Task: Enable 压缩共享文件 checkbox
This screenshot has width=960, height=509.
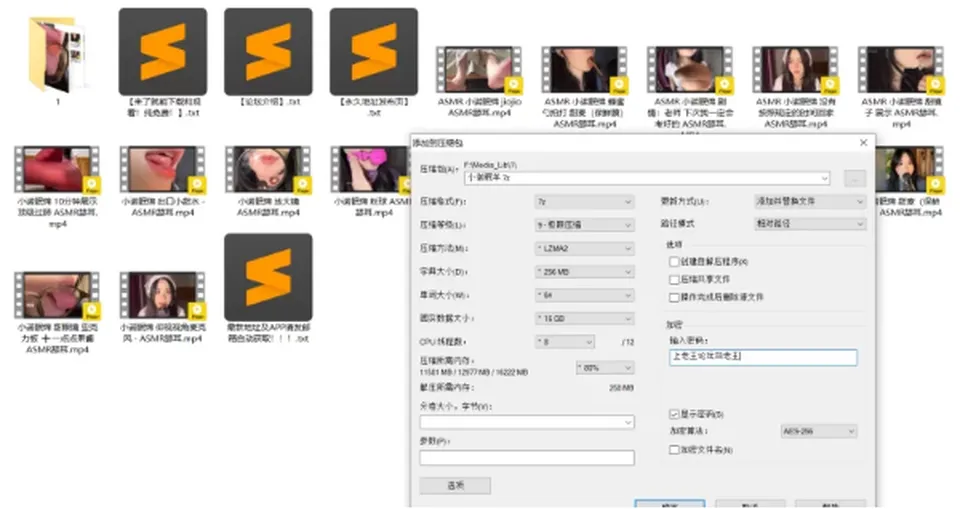Action: coord(674,279)
